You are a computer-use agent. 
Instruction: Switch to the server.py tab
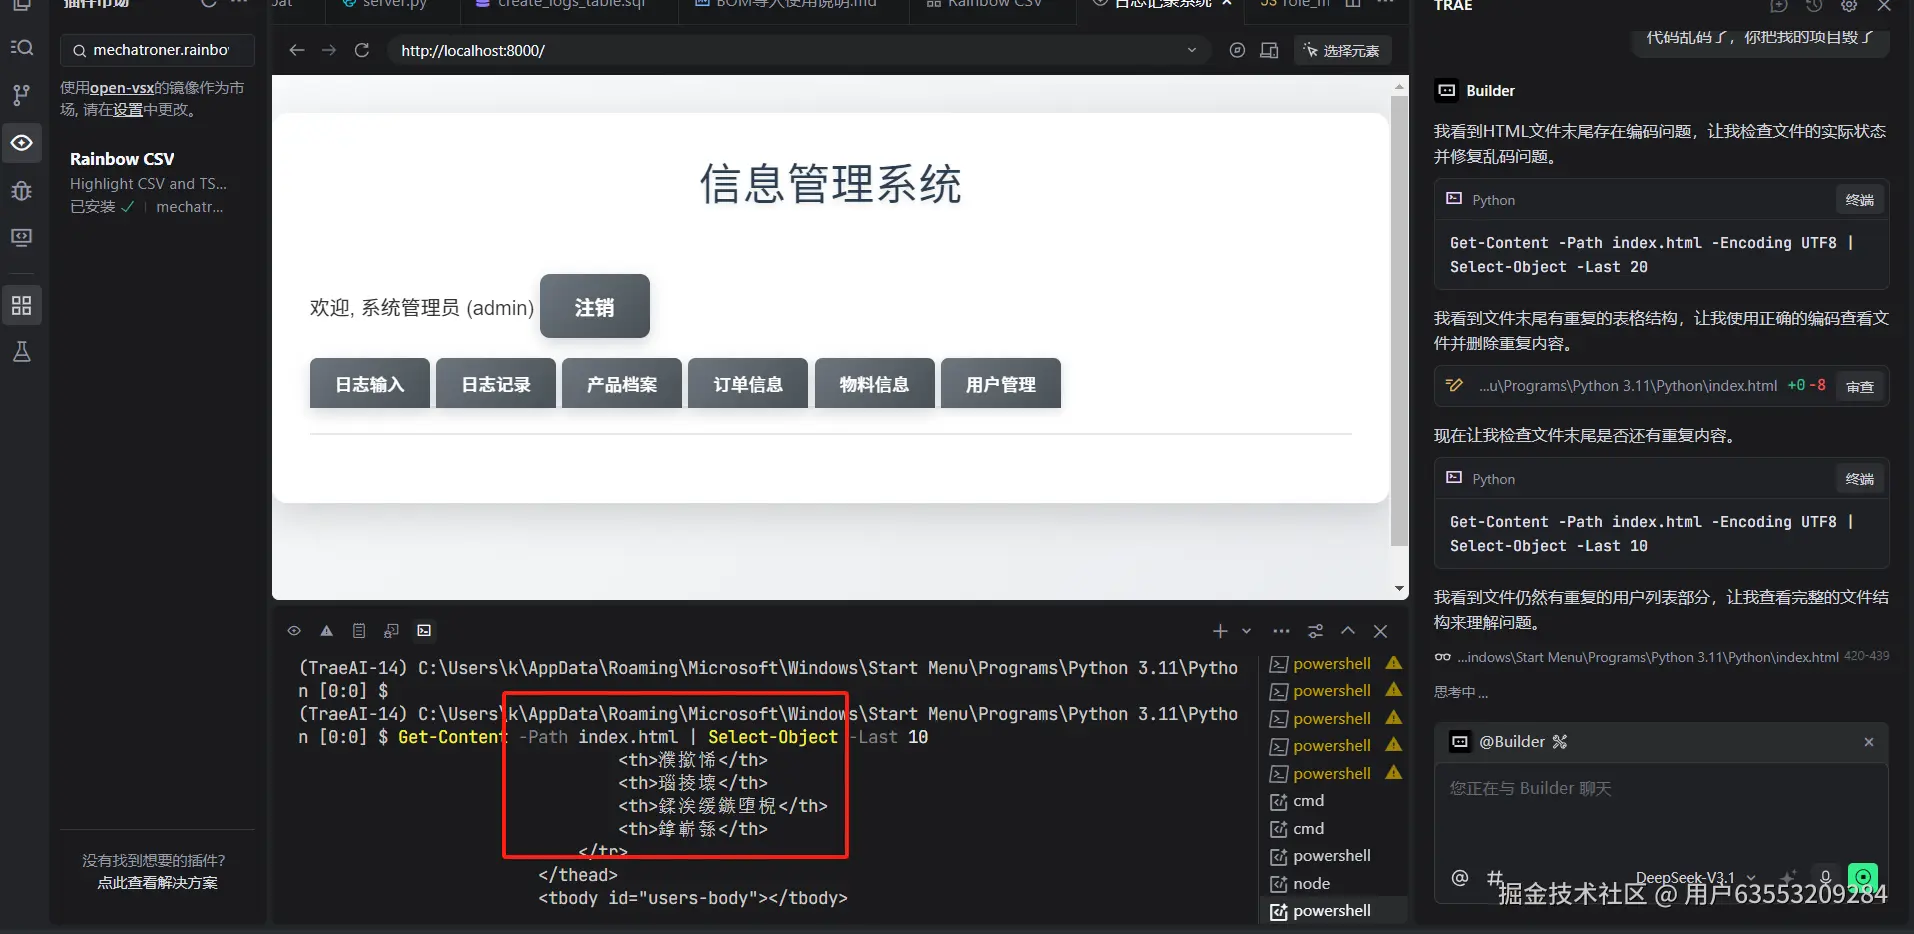[390, 4]
